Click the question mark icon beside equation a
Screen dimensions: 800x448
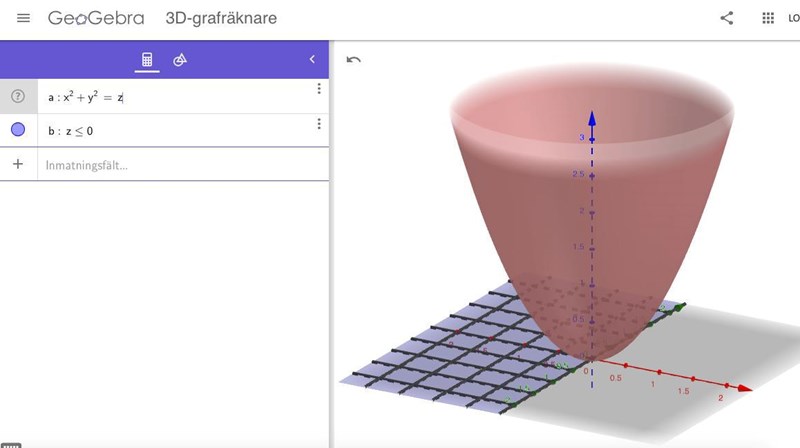(18, 97)
